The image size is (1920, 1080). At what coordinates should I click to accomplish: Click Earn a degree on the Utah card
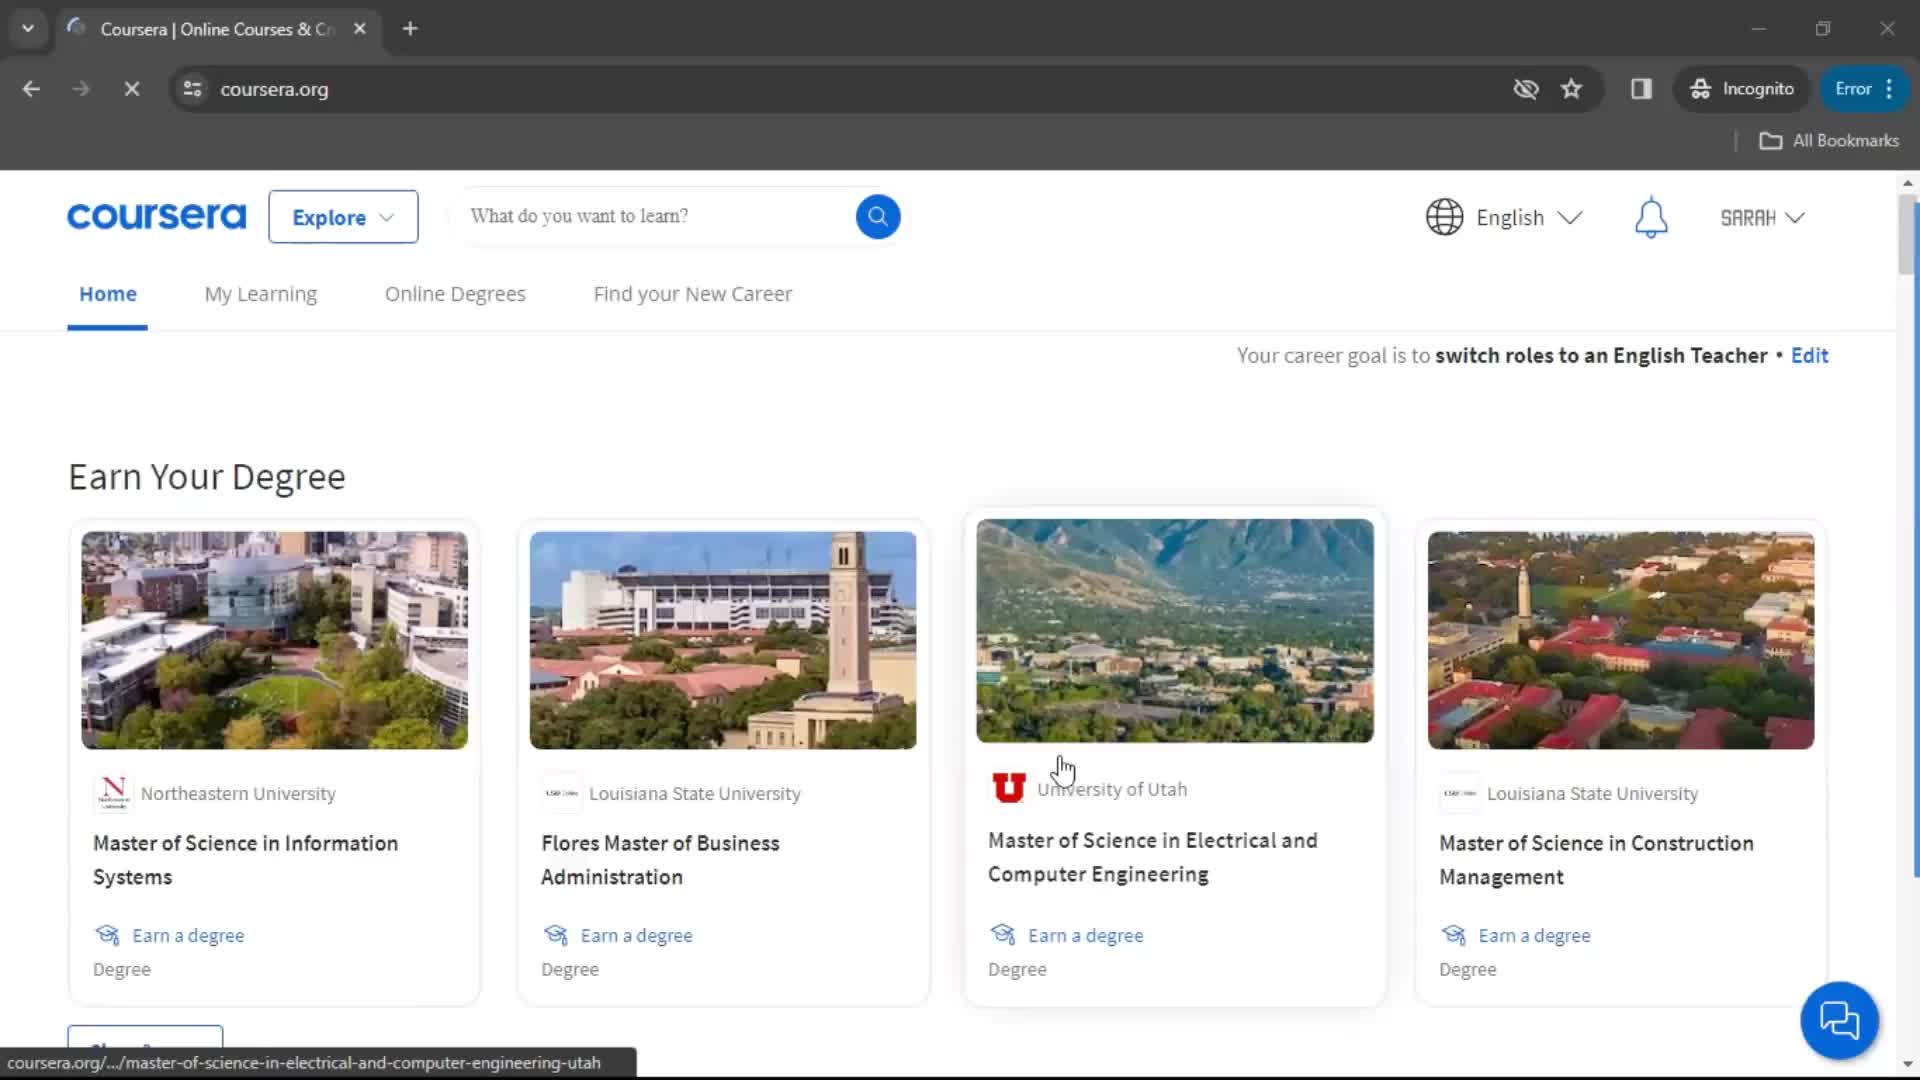(x=1085, y=935)
